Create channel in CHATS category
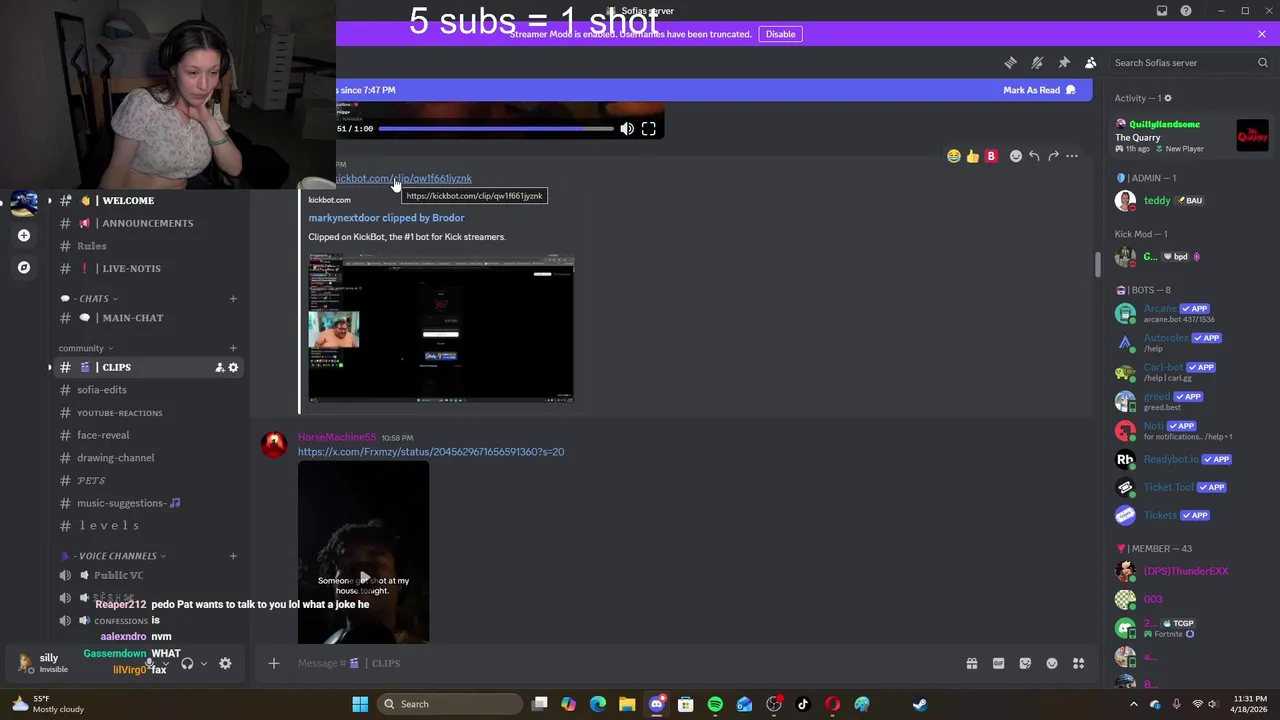This screenshot has height=720, width=1280. click(233, 298)
